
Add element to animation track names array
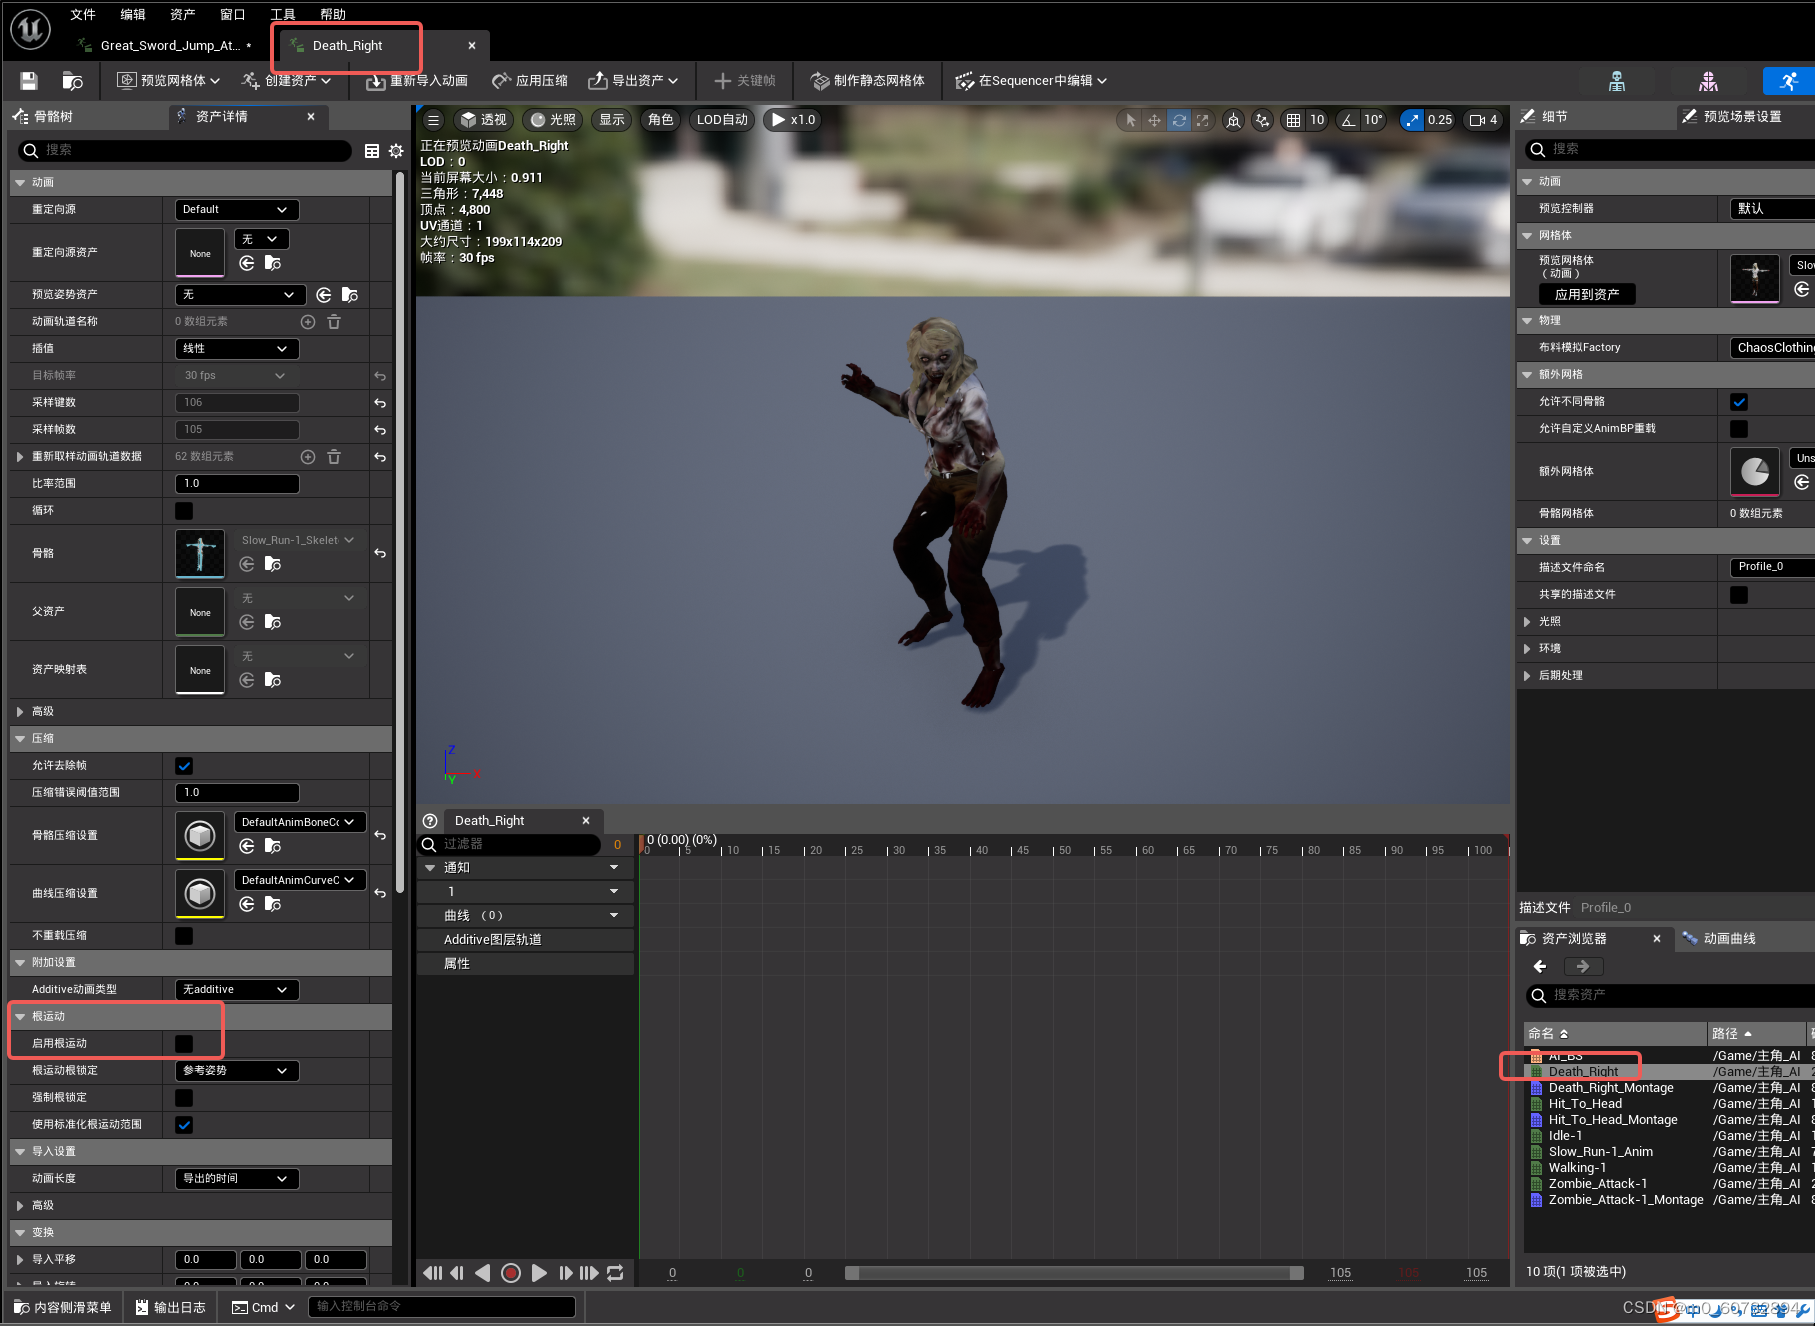[308, 322]
